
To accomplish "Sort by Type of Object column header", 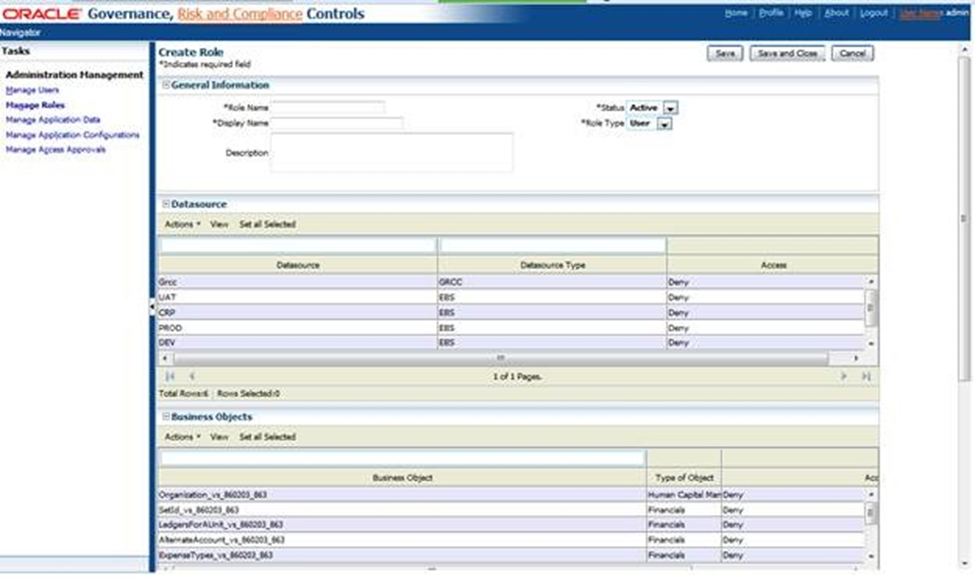I will (x=684, y=478).
